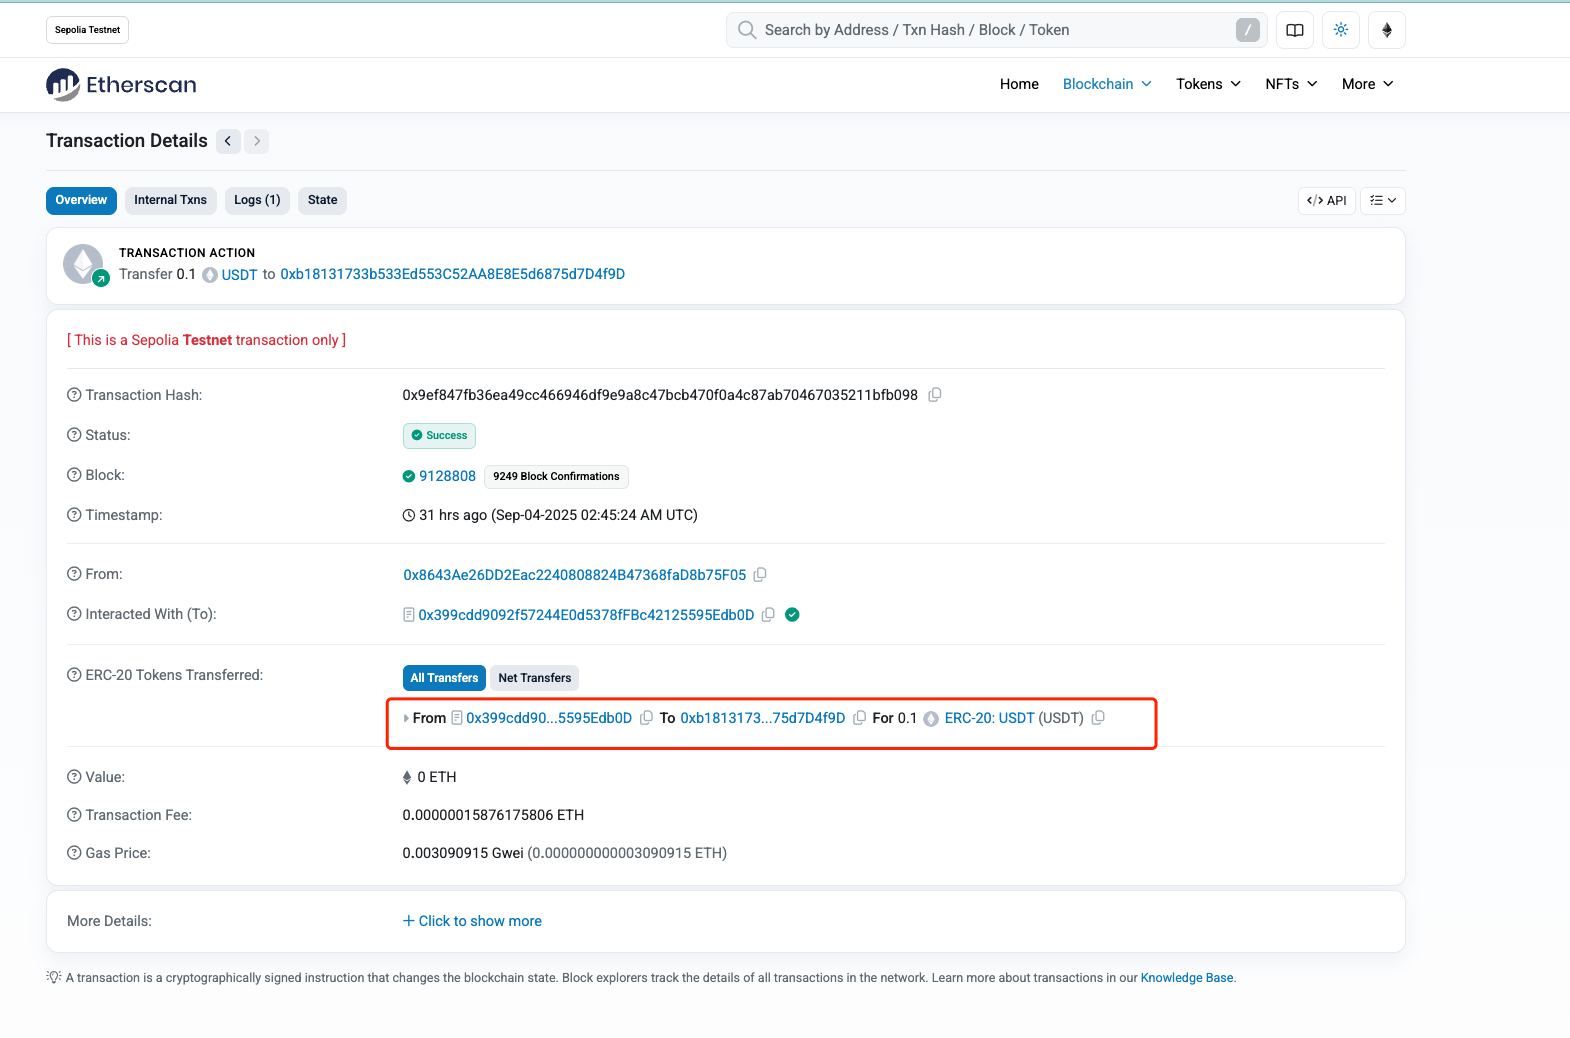Click the 0.003090915 Gwei gas price

(x=463, y=853)
